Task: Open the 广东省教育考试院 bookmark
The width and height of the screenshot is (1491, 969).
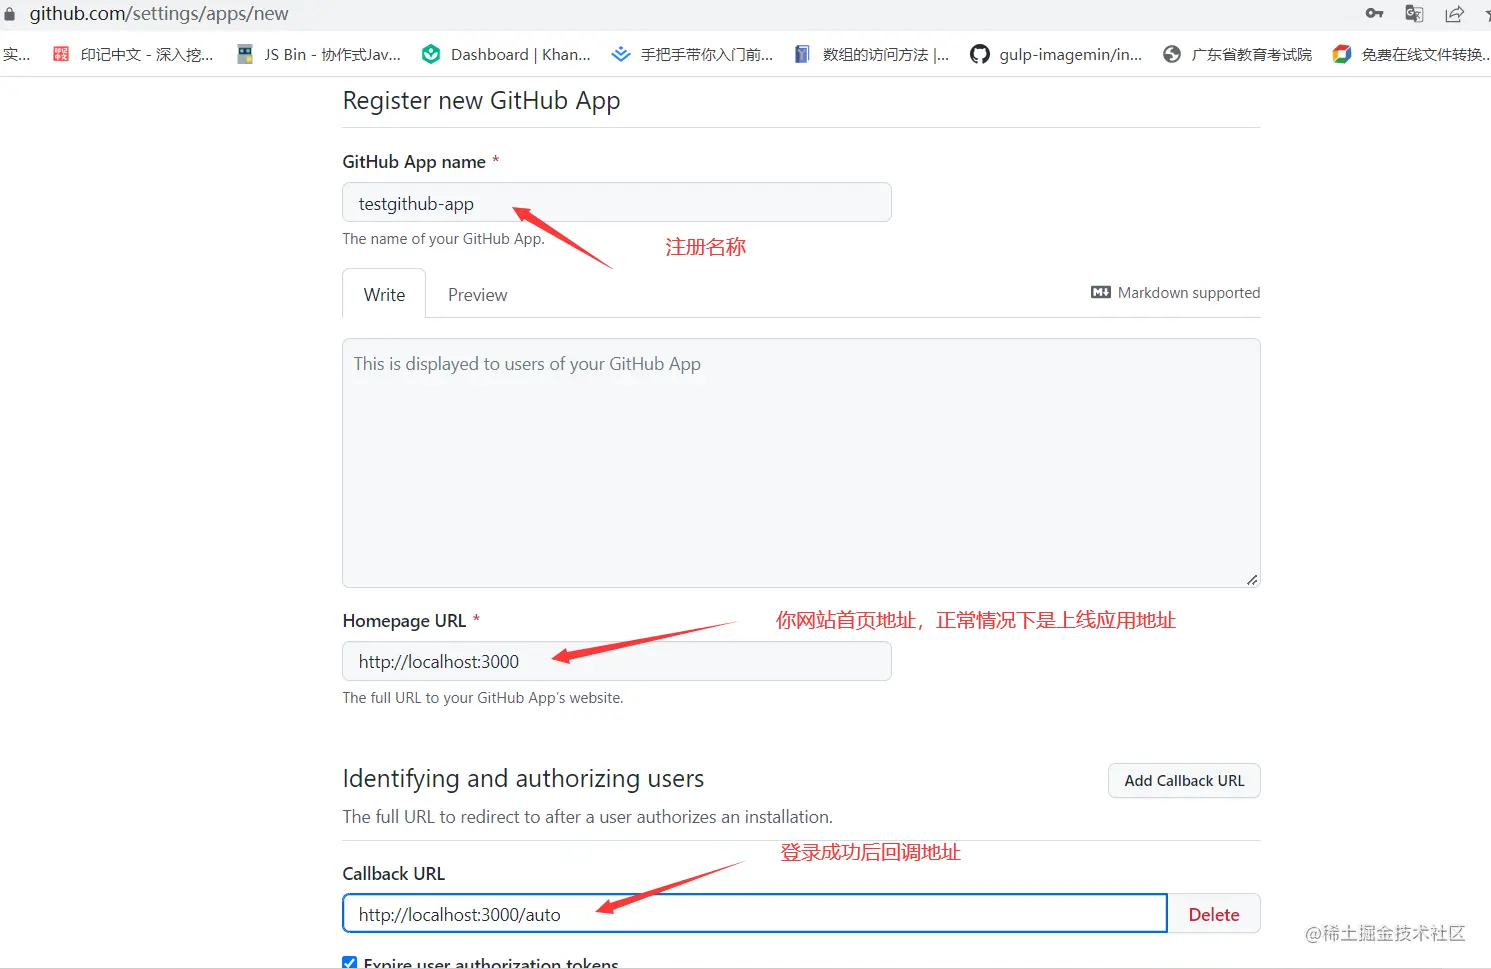Action: 1237,54
